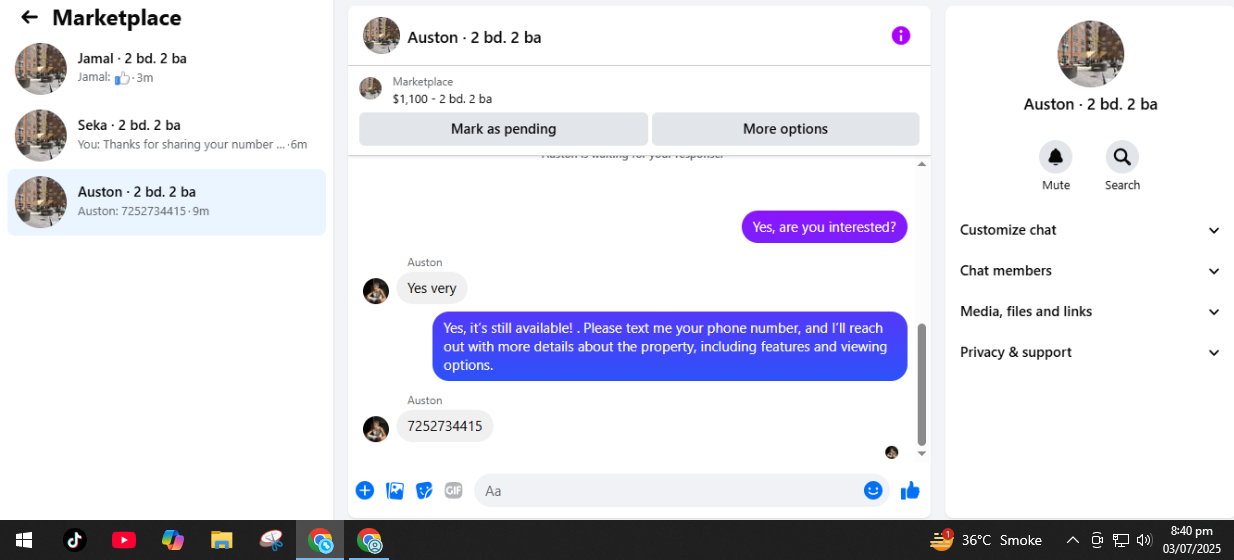Choose a sticker icon
The image size is (1234, 560).
[x=424, y=490]
